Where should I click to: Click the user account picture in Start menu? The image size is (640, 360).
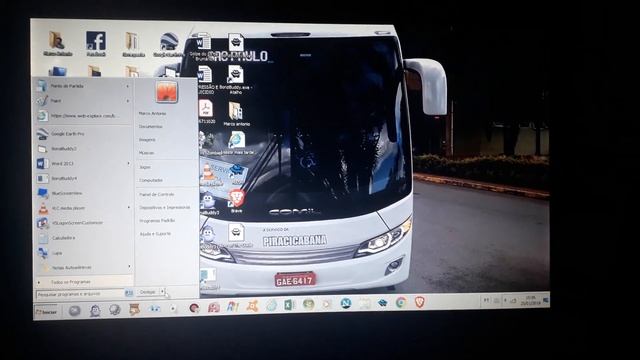166,91
